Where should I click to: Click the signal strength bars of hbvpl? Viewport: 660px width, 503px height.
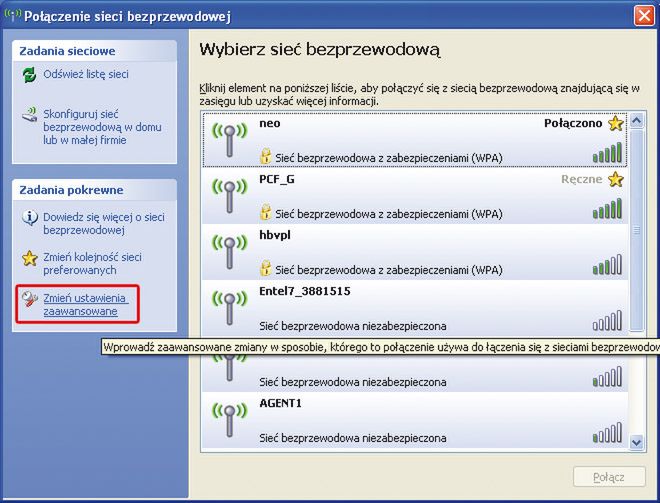click(607, 265)
